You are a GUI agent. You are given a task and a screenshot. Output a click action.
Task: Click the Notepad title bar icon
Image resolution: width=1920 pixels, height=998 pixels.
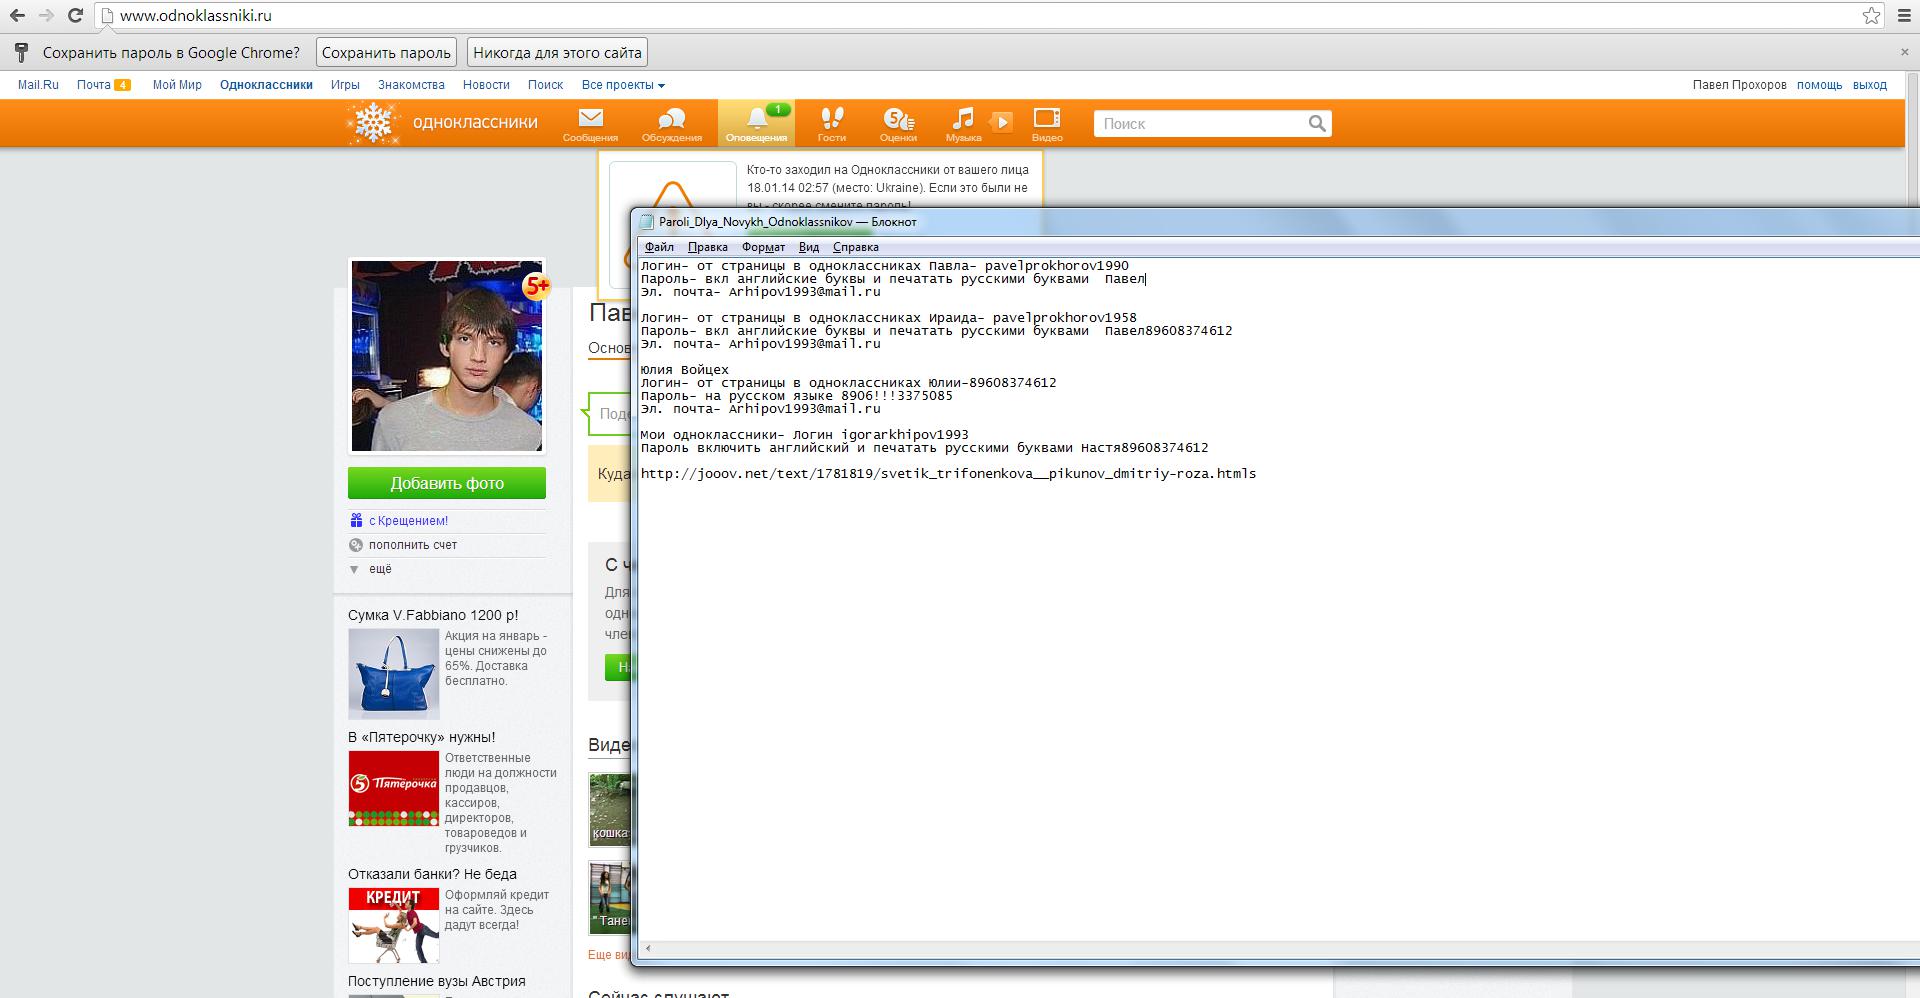647,222
